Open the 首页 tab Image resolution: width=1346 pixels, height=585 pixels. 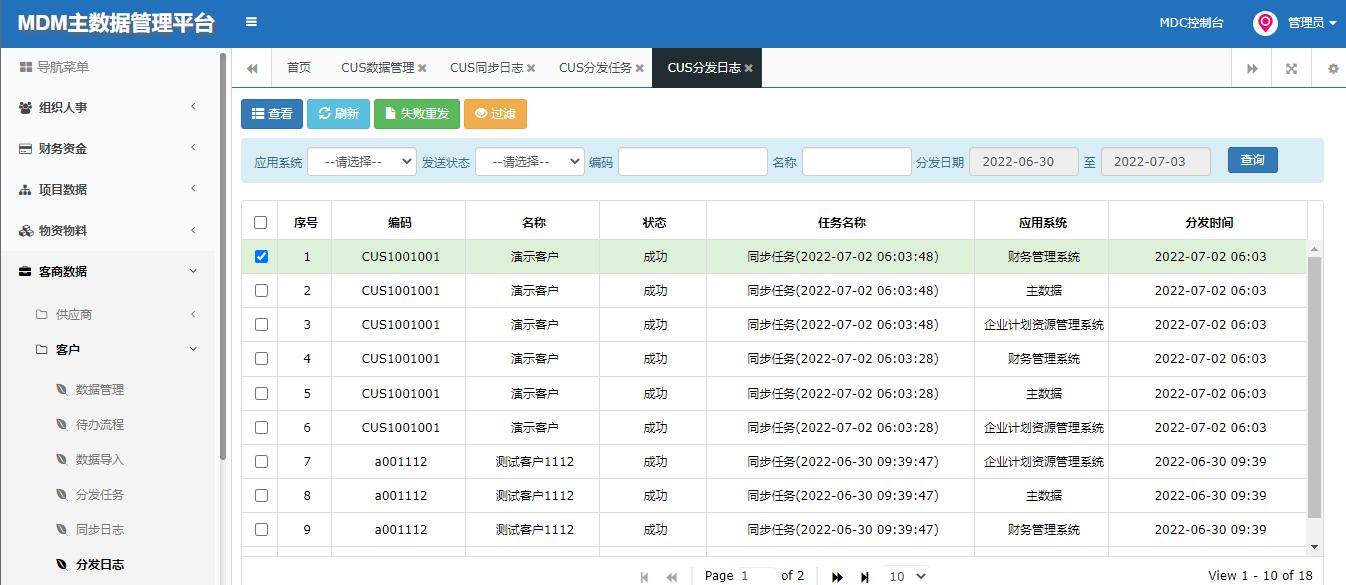pyautogui.click(x=300, y=67)
